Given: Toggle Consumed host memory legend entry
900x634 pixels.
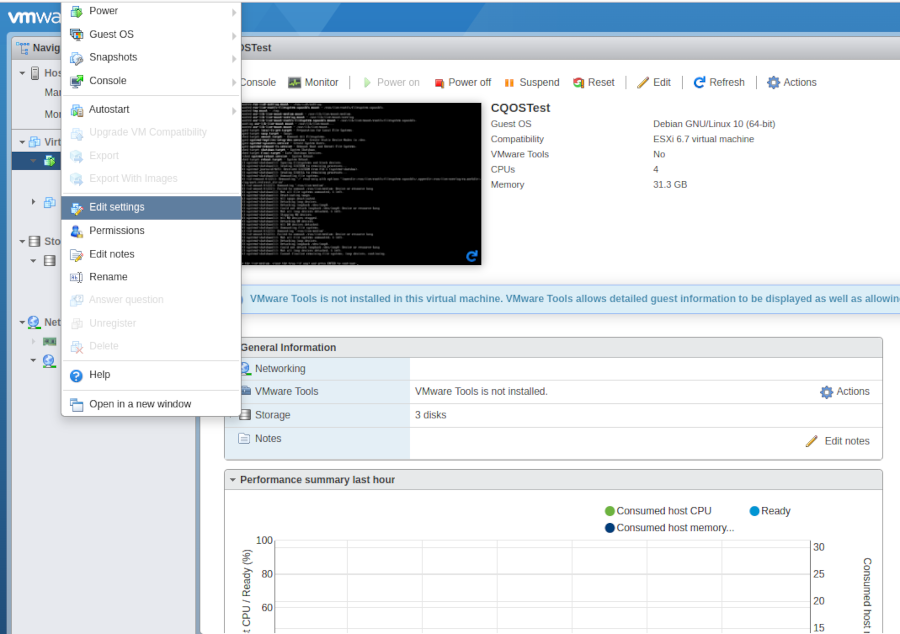Looking at the screenshot, I should (669, 528).
